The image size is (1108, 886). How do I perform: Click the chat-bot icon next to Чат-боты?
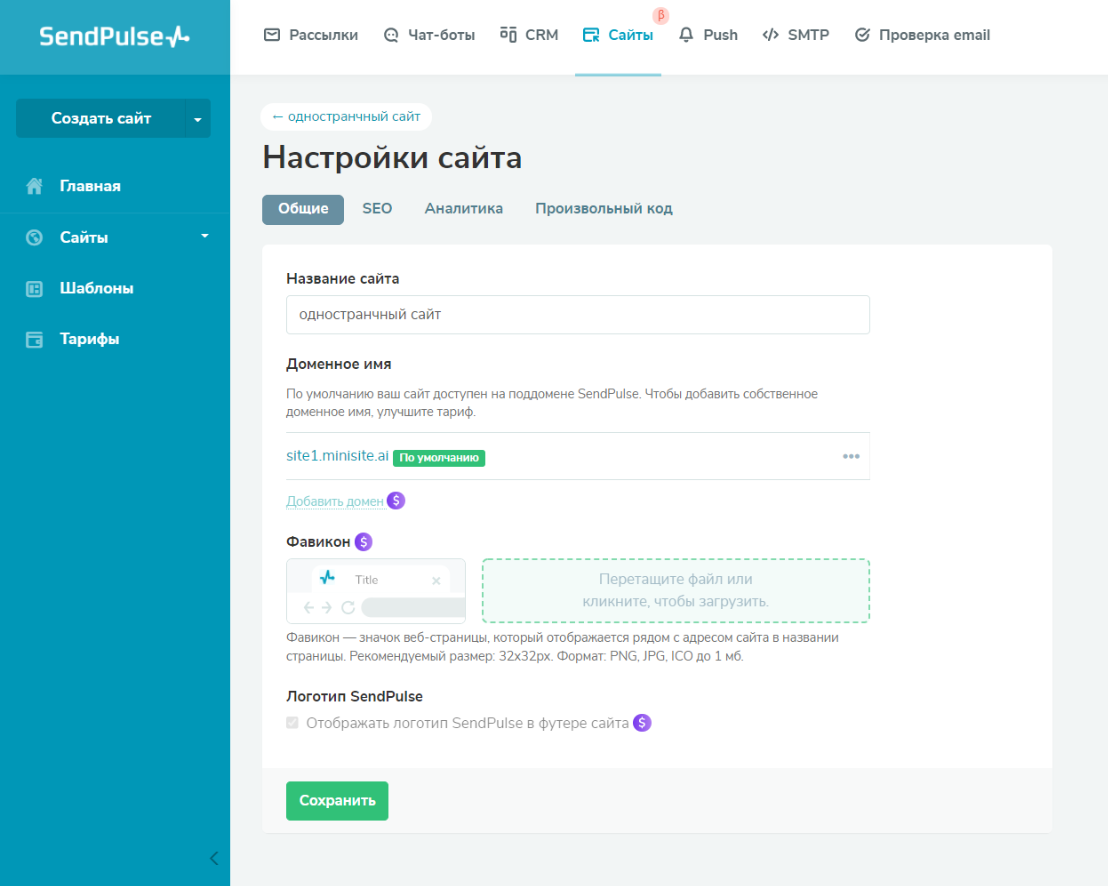[391, 35]
